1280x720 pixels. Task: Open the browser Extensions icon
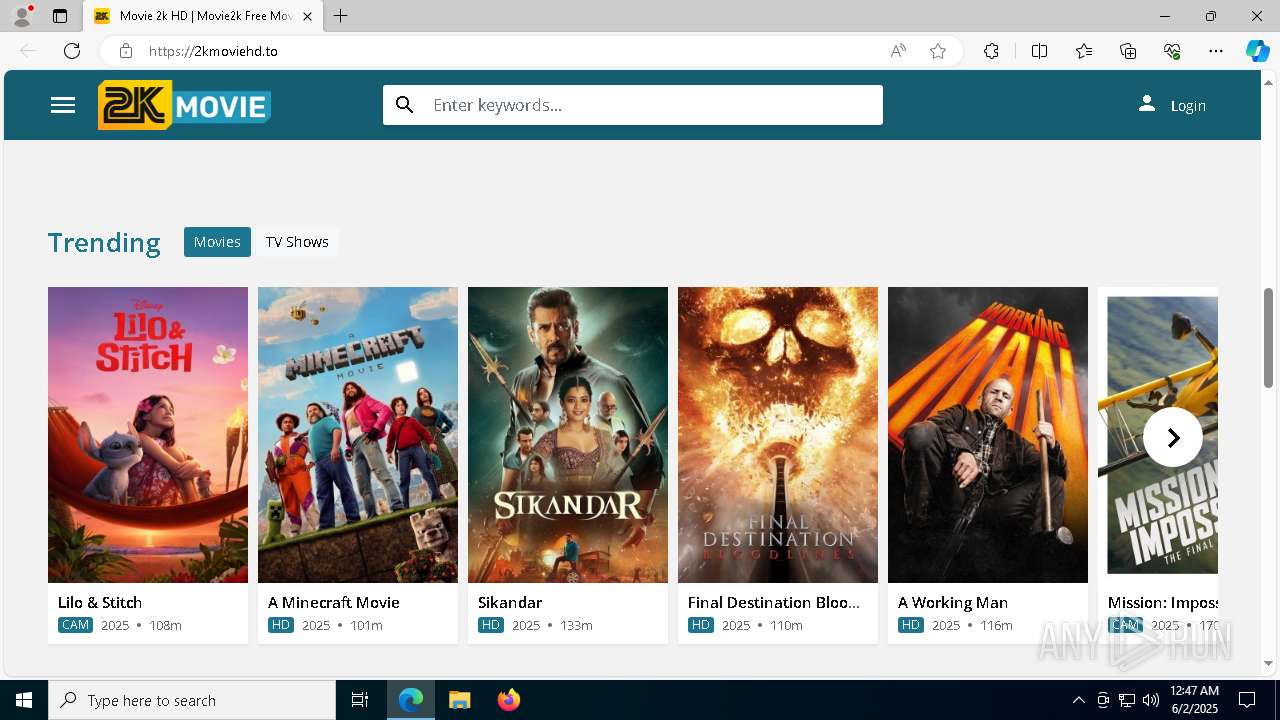991,51
